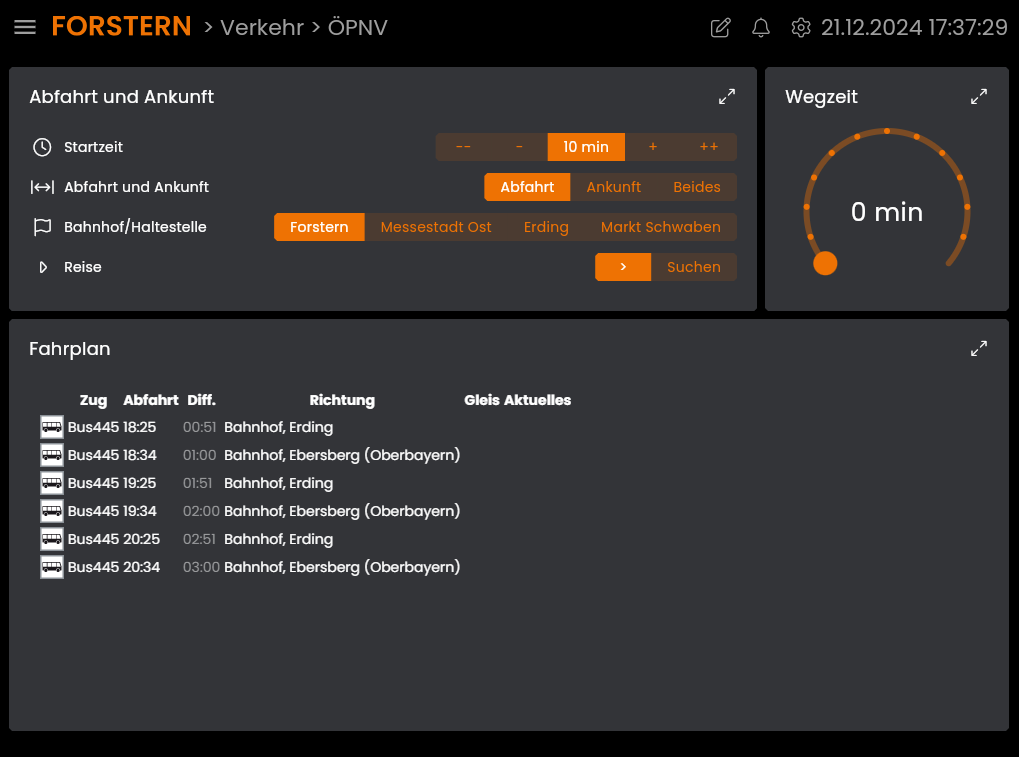Image resolution: width=1019 pixels, height=757 pixels.
Task: Open the notifications bell
Action: tap(761, 28)
